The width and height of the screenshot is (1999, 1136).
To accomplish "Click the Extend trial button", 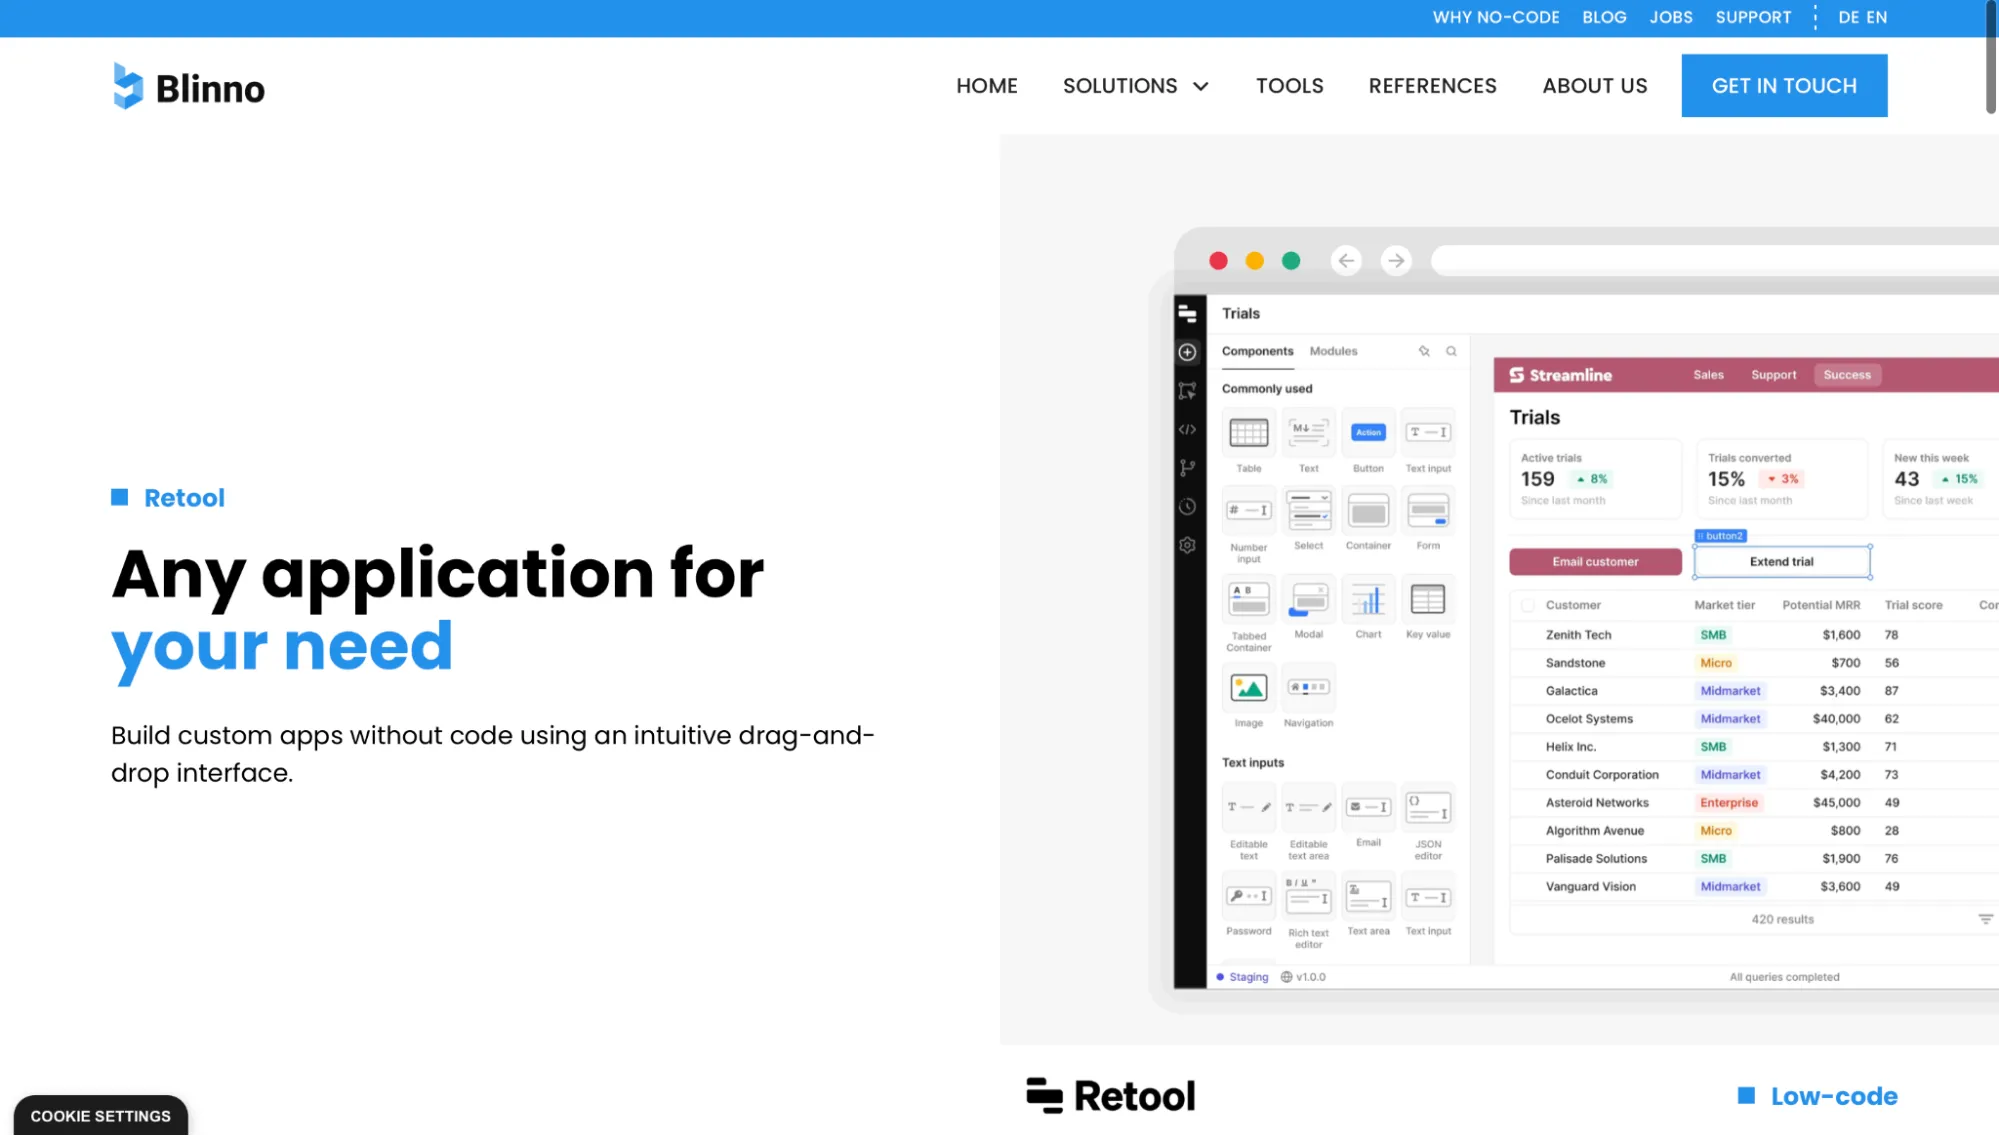I will pyautogui.click(x=1781, y=562).
